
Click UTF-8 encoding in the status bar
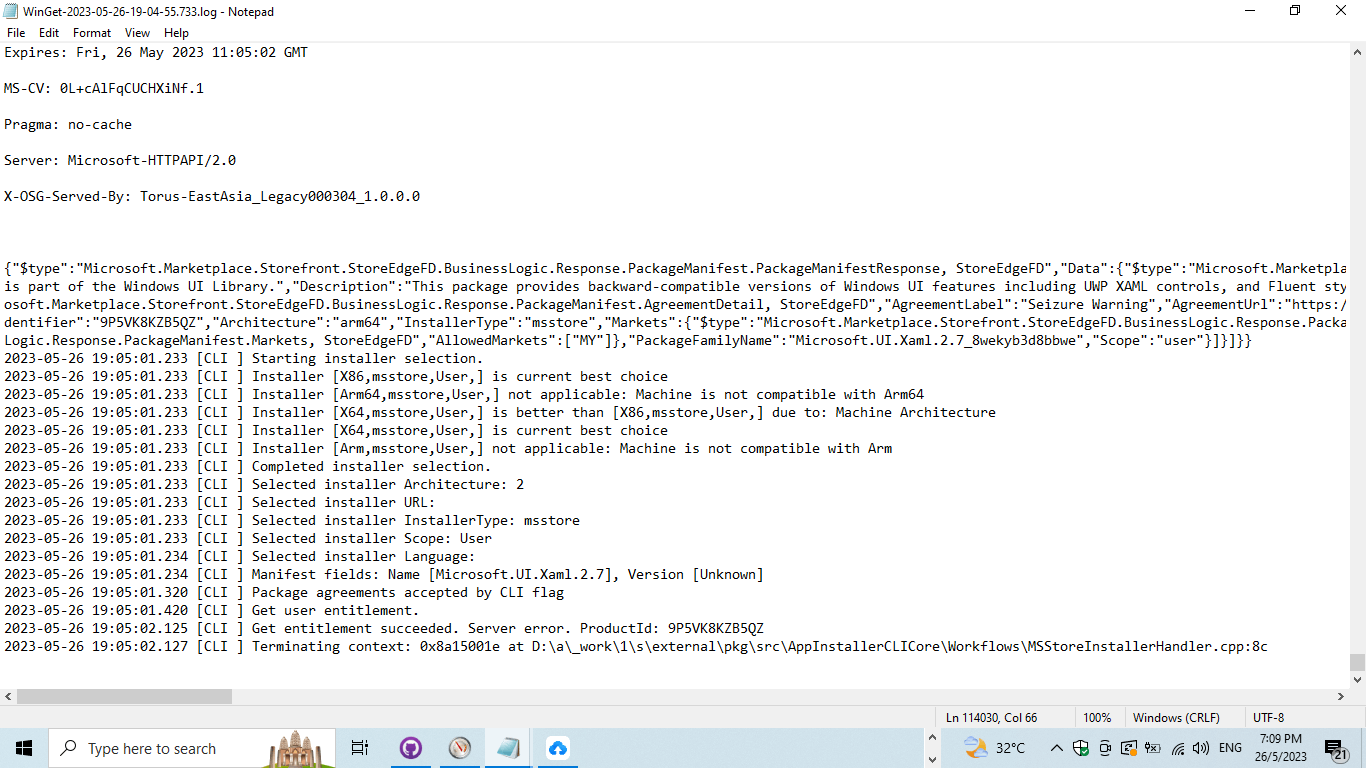click(1267, 717)
